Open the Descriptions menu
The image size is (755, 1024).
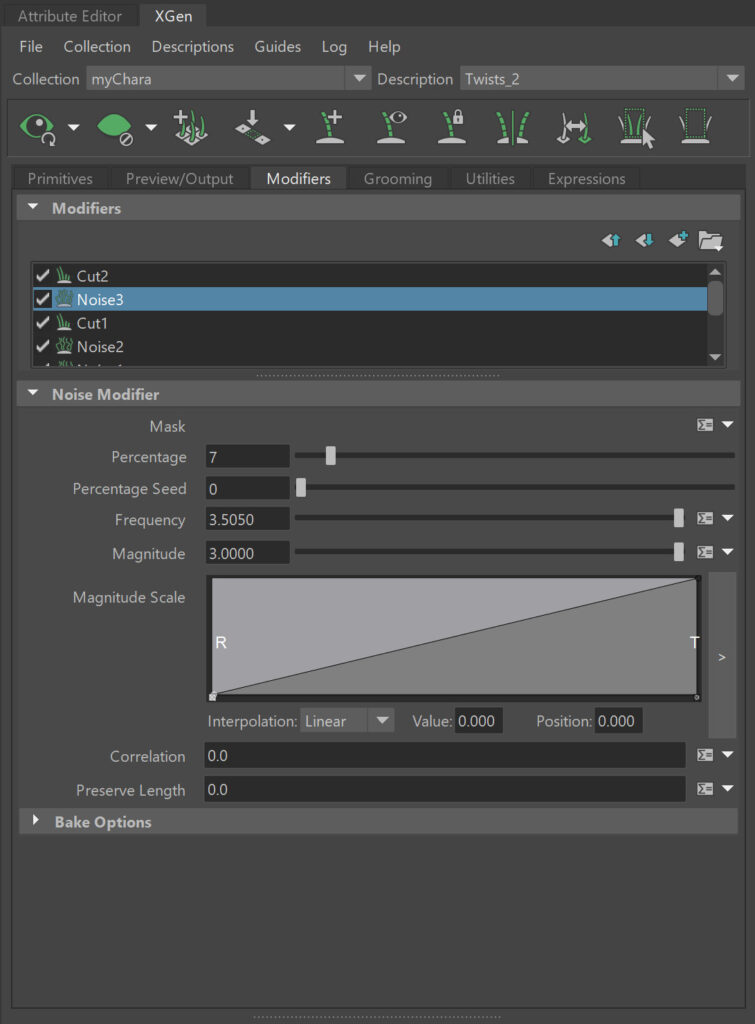click(x=192, y=47)
